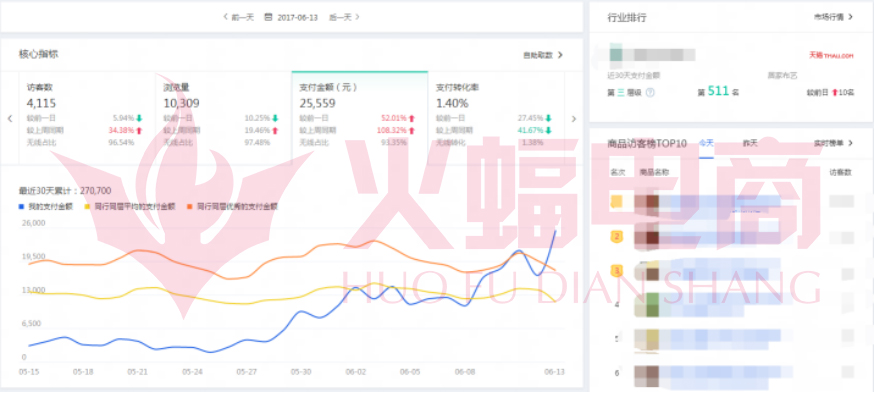The height and width of the screenshot is (393, 874).
Task: Advance to next day using right chevron
Action: coord(358,17)
